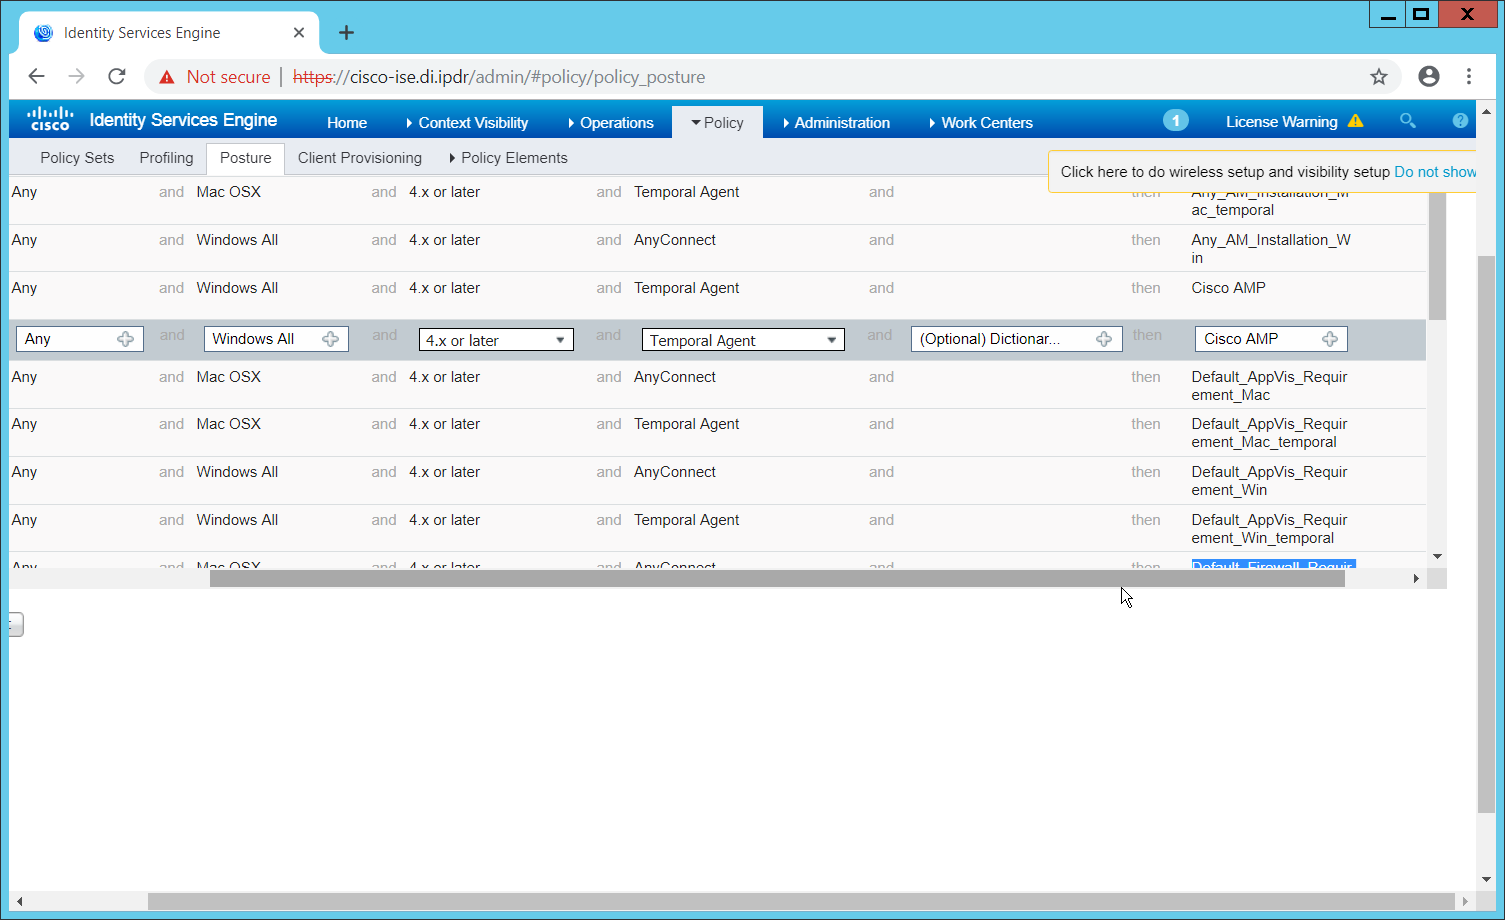
Task: Open the Profiling tab
Action: coord(166,158)
